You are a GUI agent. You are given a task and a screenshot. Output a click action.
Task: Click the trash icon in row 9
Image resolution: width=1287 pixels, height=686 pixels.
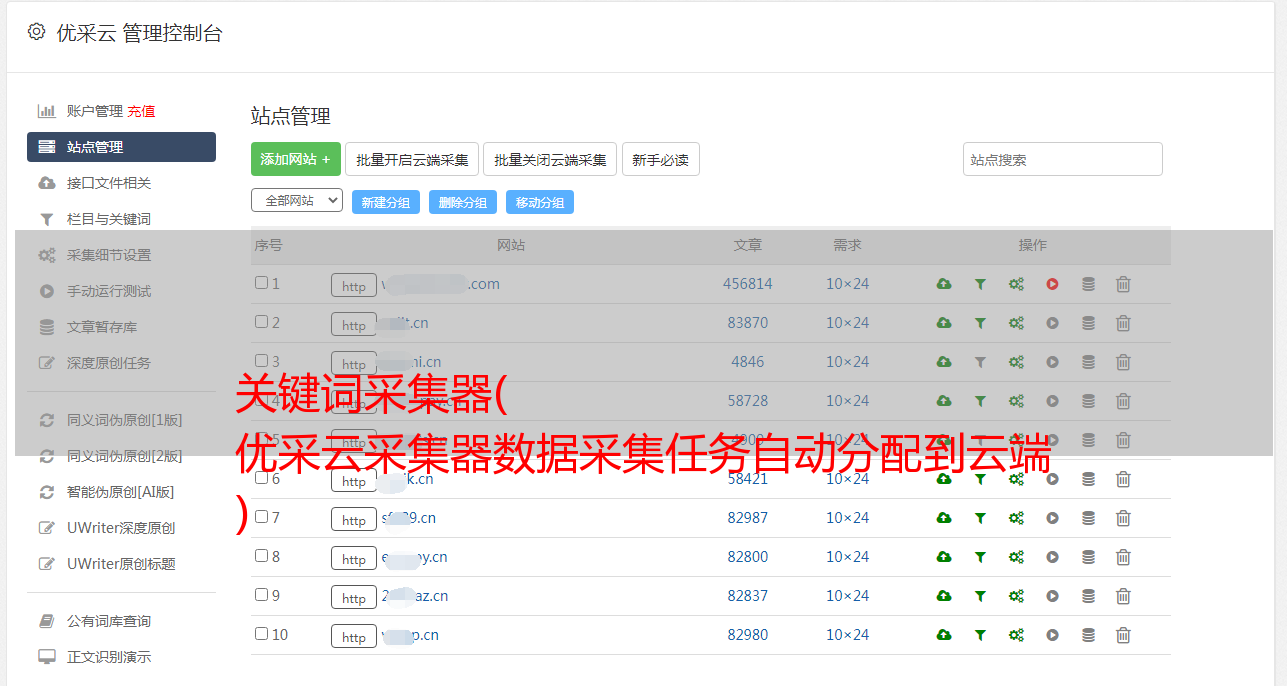(x=1123, y=596)
